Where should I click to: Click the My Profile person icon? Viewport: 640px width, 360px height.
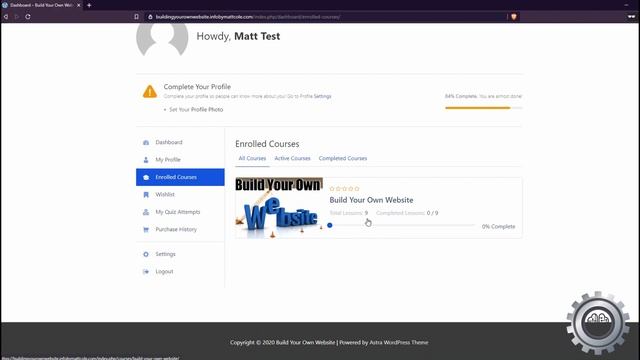click(x=146, y=160)
